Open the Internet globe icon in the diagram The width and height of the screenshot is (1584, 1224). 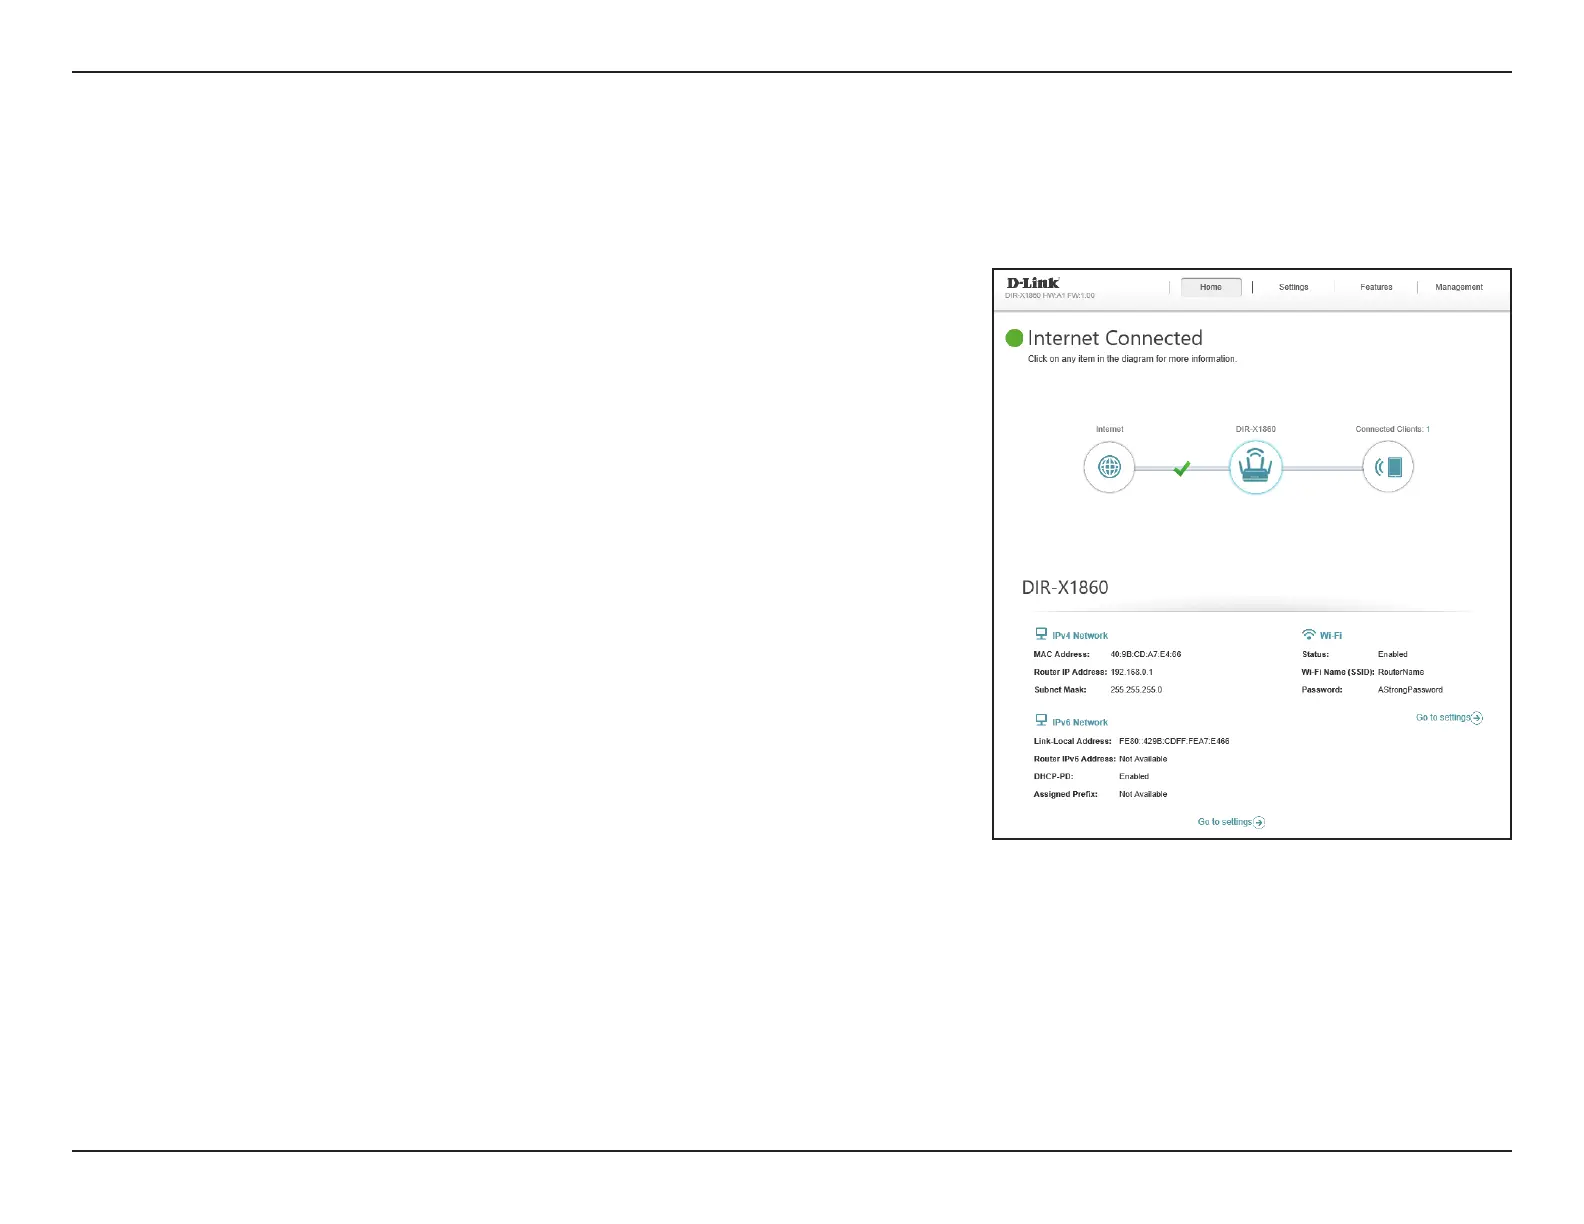[x=1109, y=467]
